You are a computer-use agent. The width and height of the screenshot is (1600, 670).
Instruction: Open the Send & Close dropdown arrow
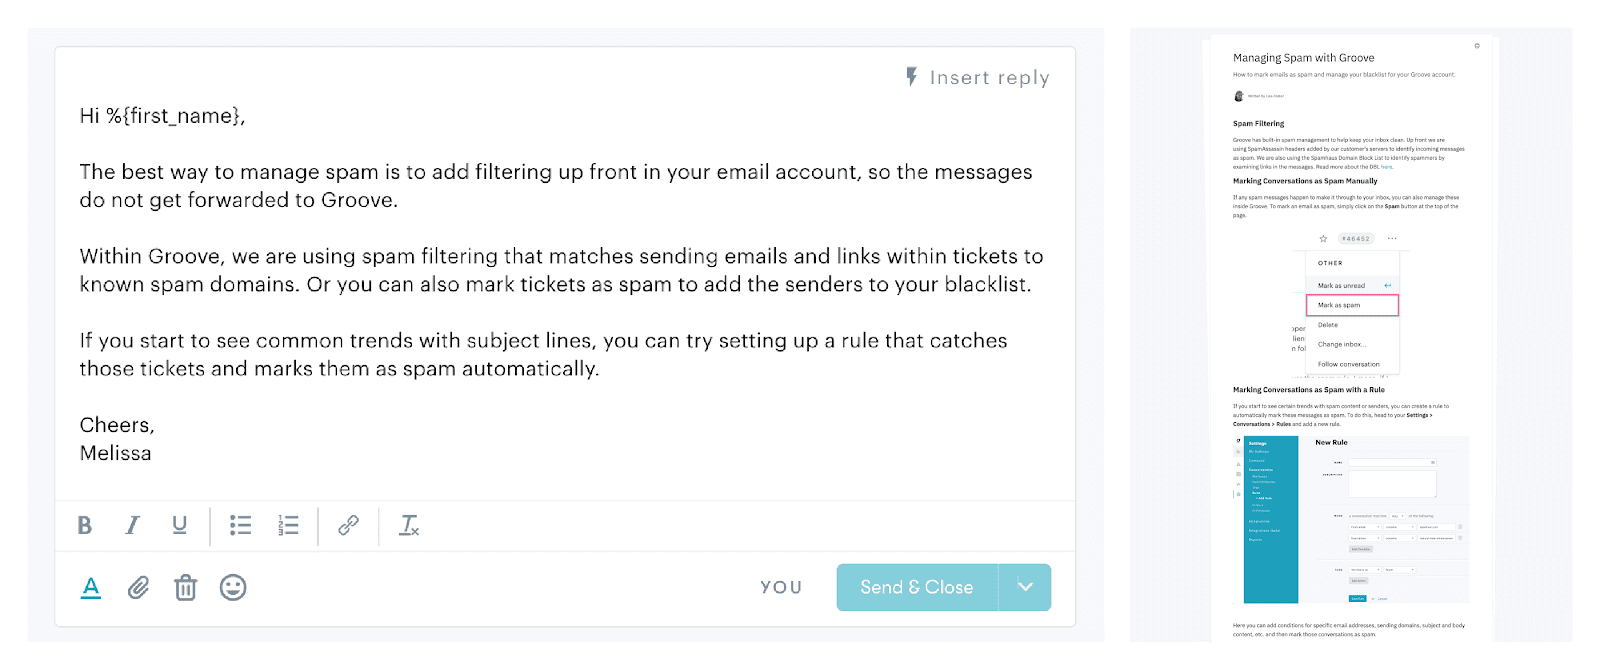coord(1026,587)
